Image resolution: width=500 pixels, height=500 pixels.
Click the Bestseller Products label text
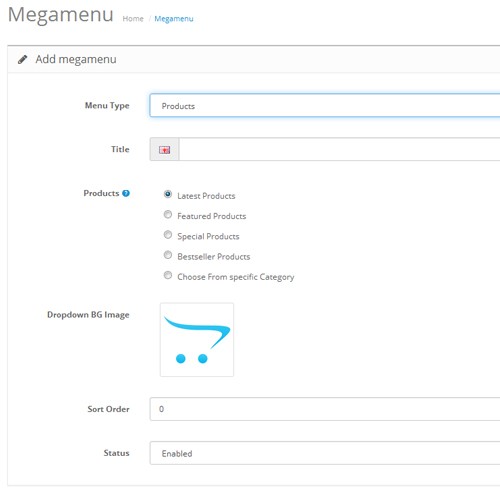[x=214, y=257]
